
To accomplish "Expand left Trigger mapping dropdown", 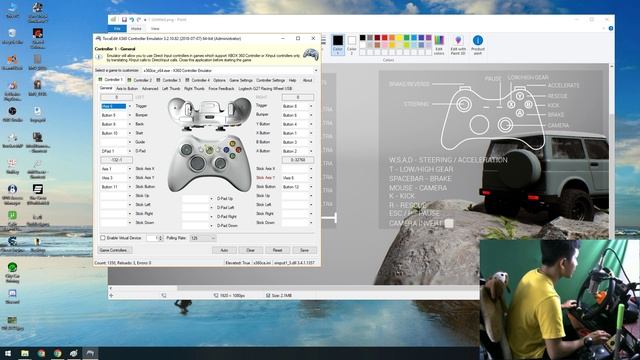I will [130, 106].
